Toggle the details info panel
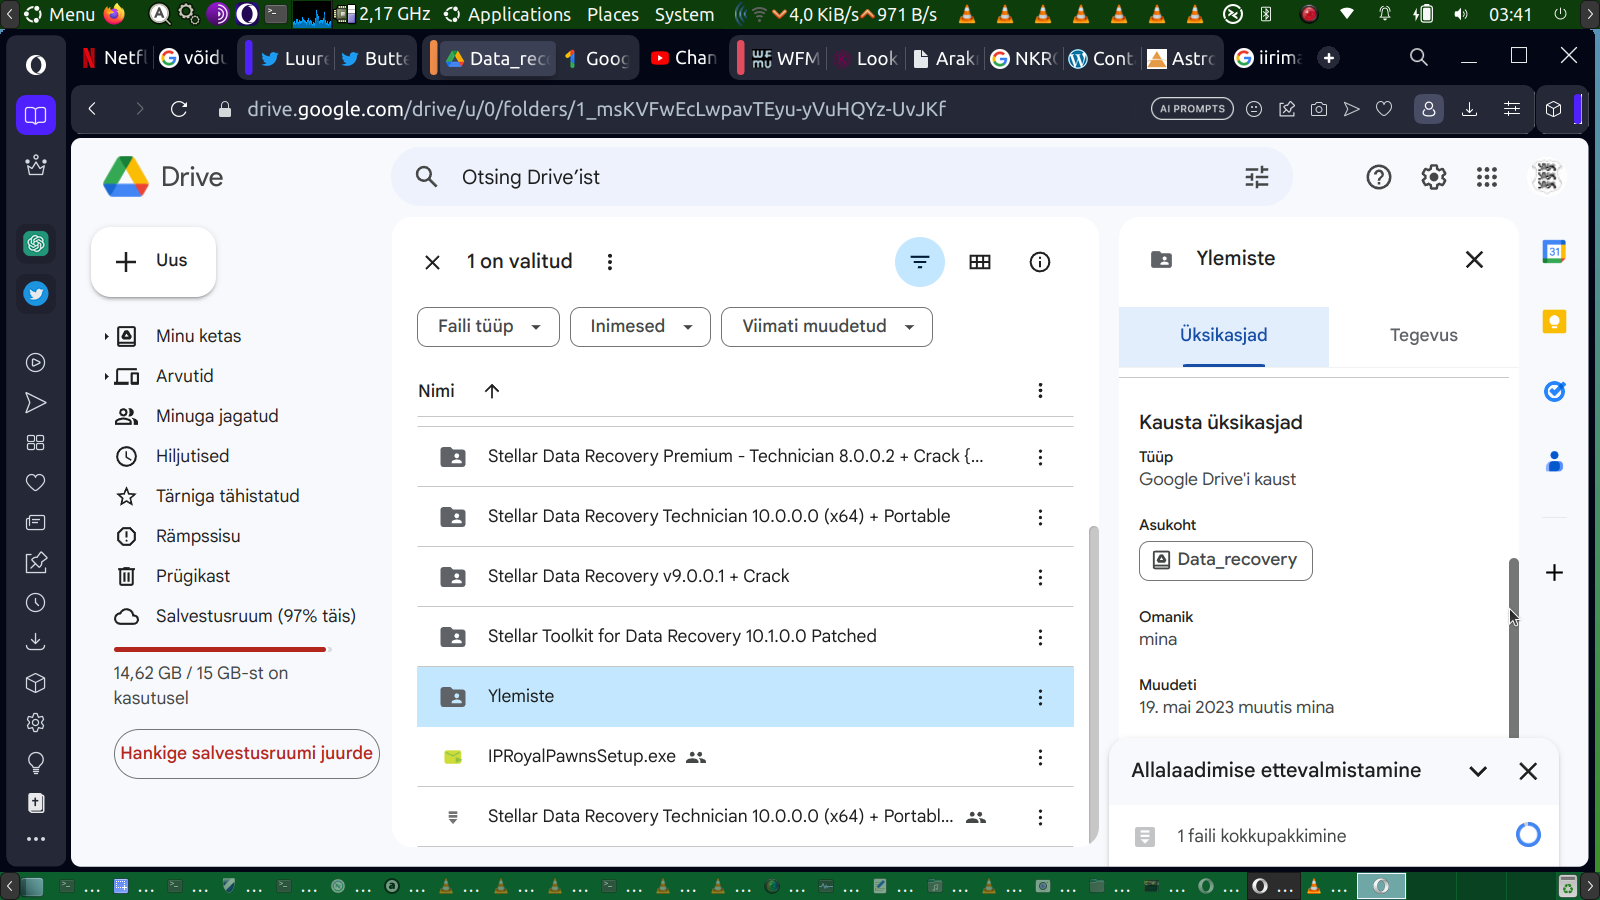Screen dimensions: 1600x900 coord(1040,262)
